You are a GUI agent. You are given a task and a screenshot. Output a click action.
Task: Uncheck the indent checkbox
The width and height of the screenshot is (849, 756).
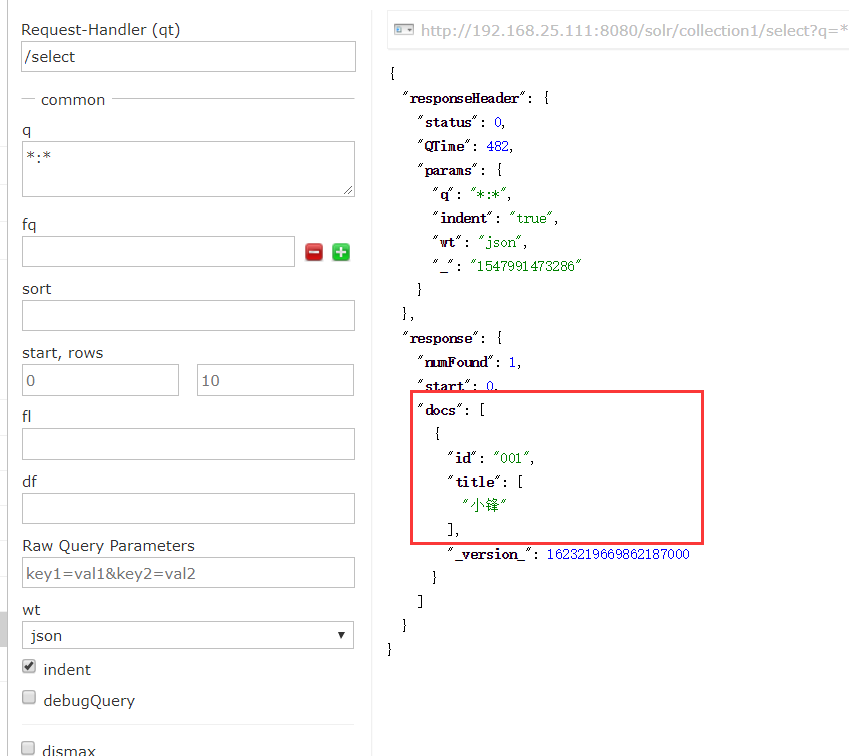point(29,666)
